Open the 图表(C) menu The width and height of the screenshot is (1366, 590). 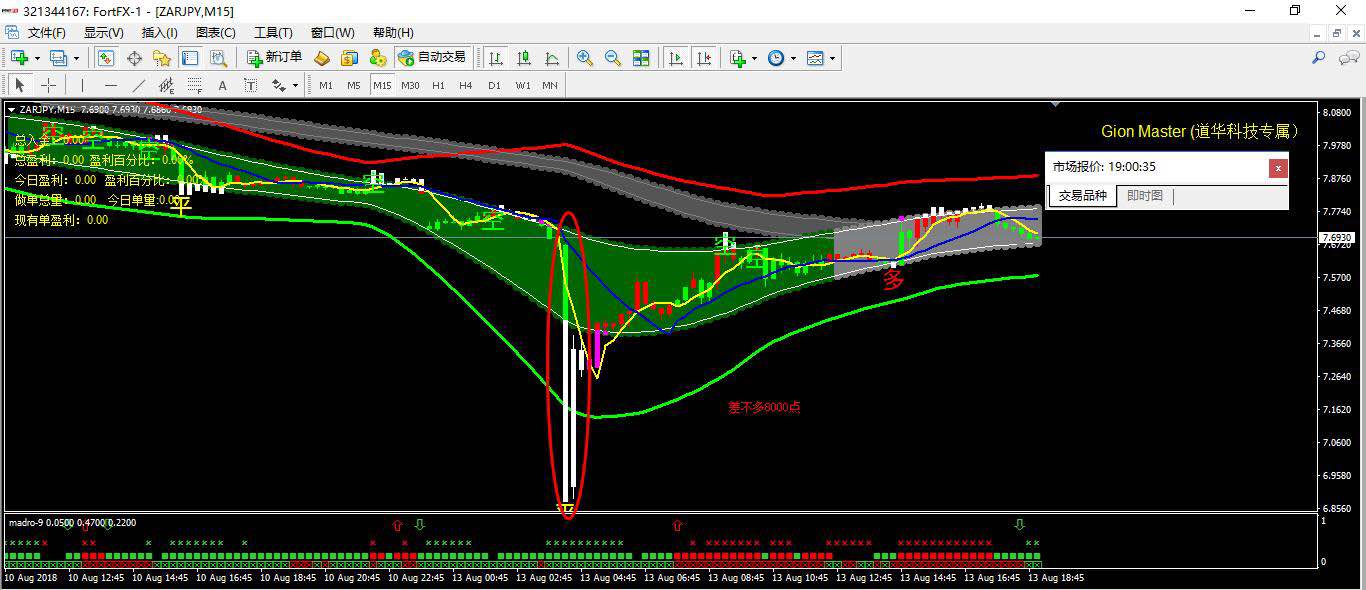tap(216, 33)
